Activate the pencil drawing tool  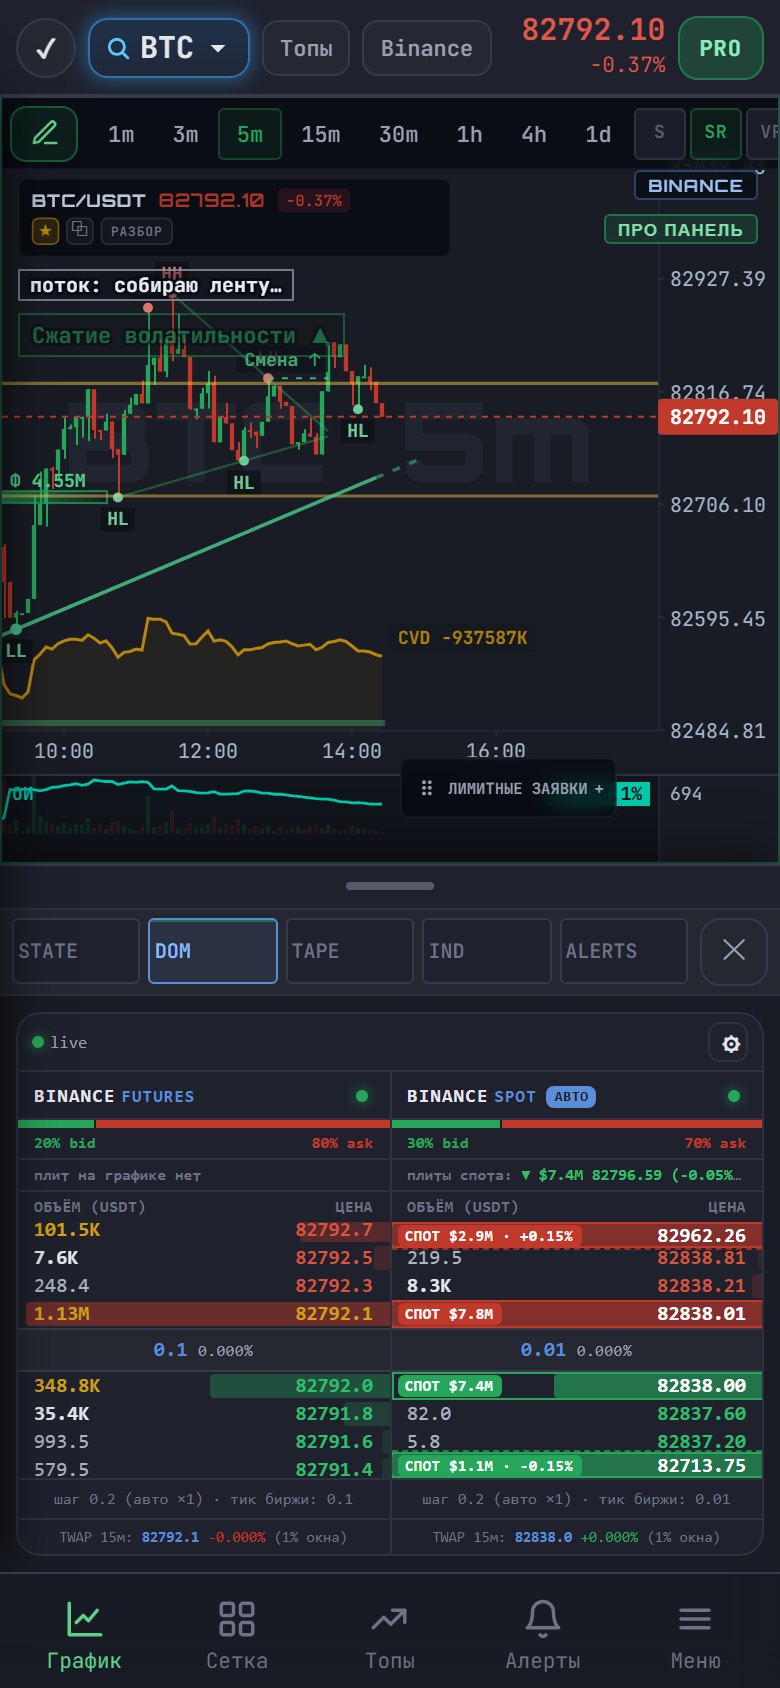(x=44, y=134)
